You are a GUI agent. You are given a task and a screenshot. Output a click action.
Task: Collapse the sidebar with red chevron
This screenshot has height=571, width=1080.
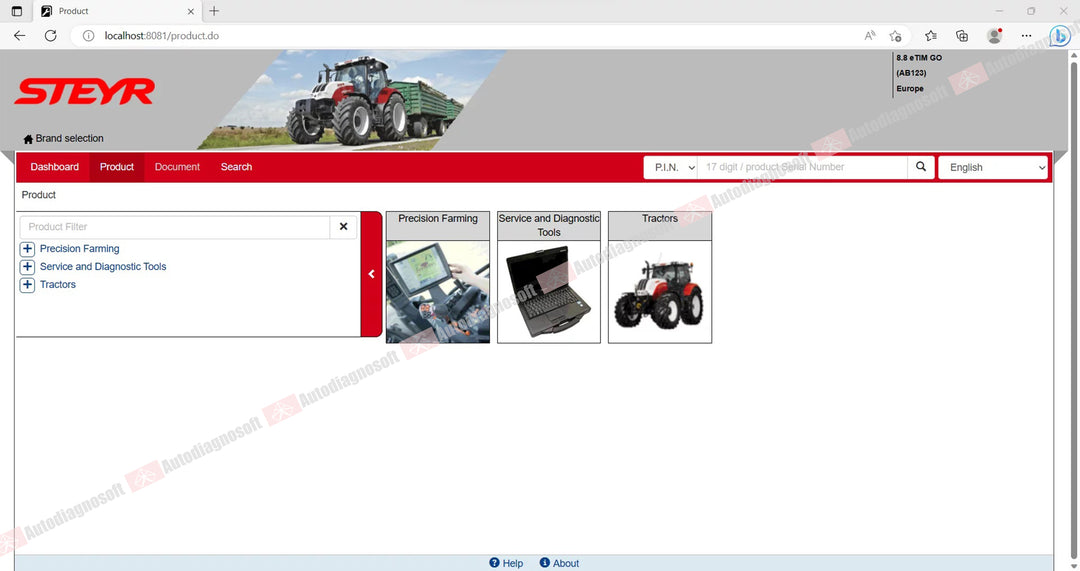coord(371,274)
